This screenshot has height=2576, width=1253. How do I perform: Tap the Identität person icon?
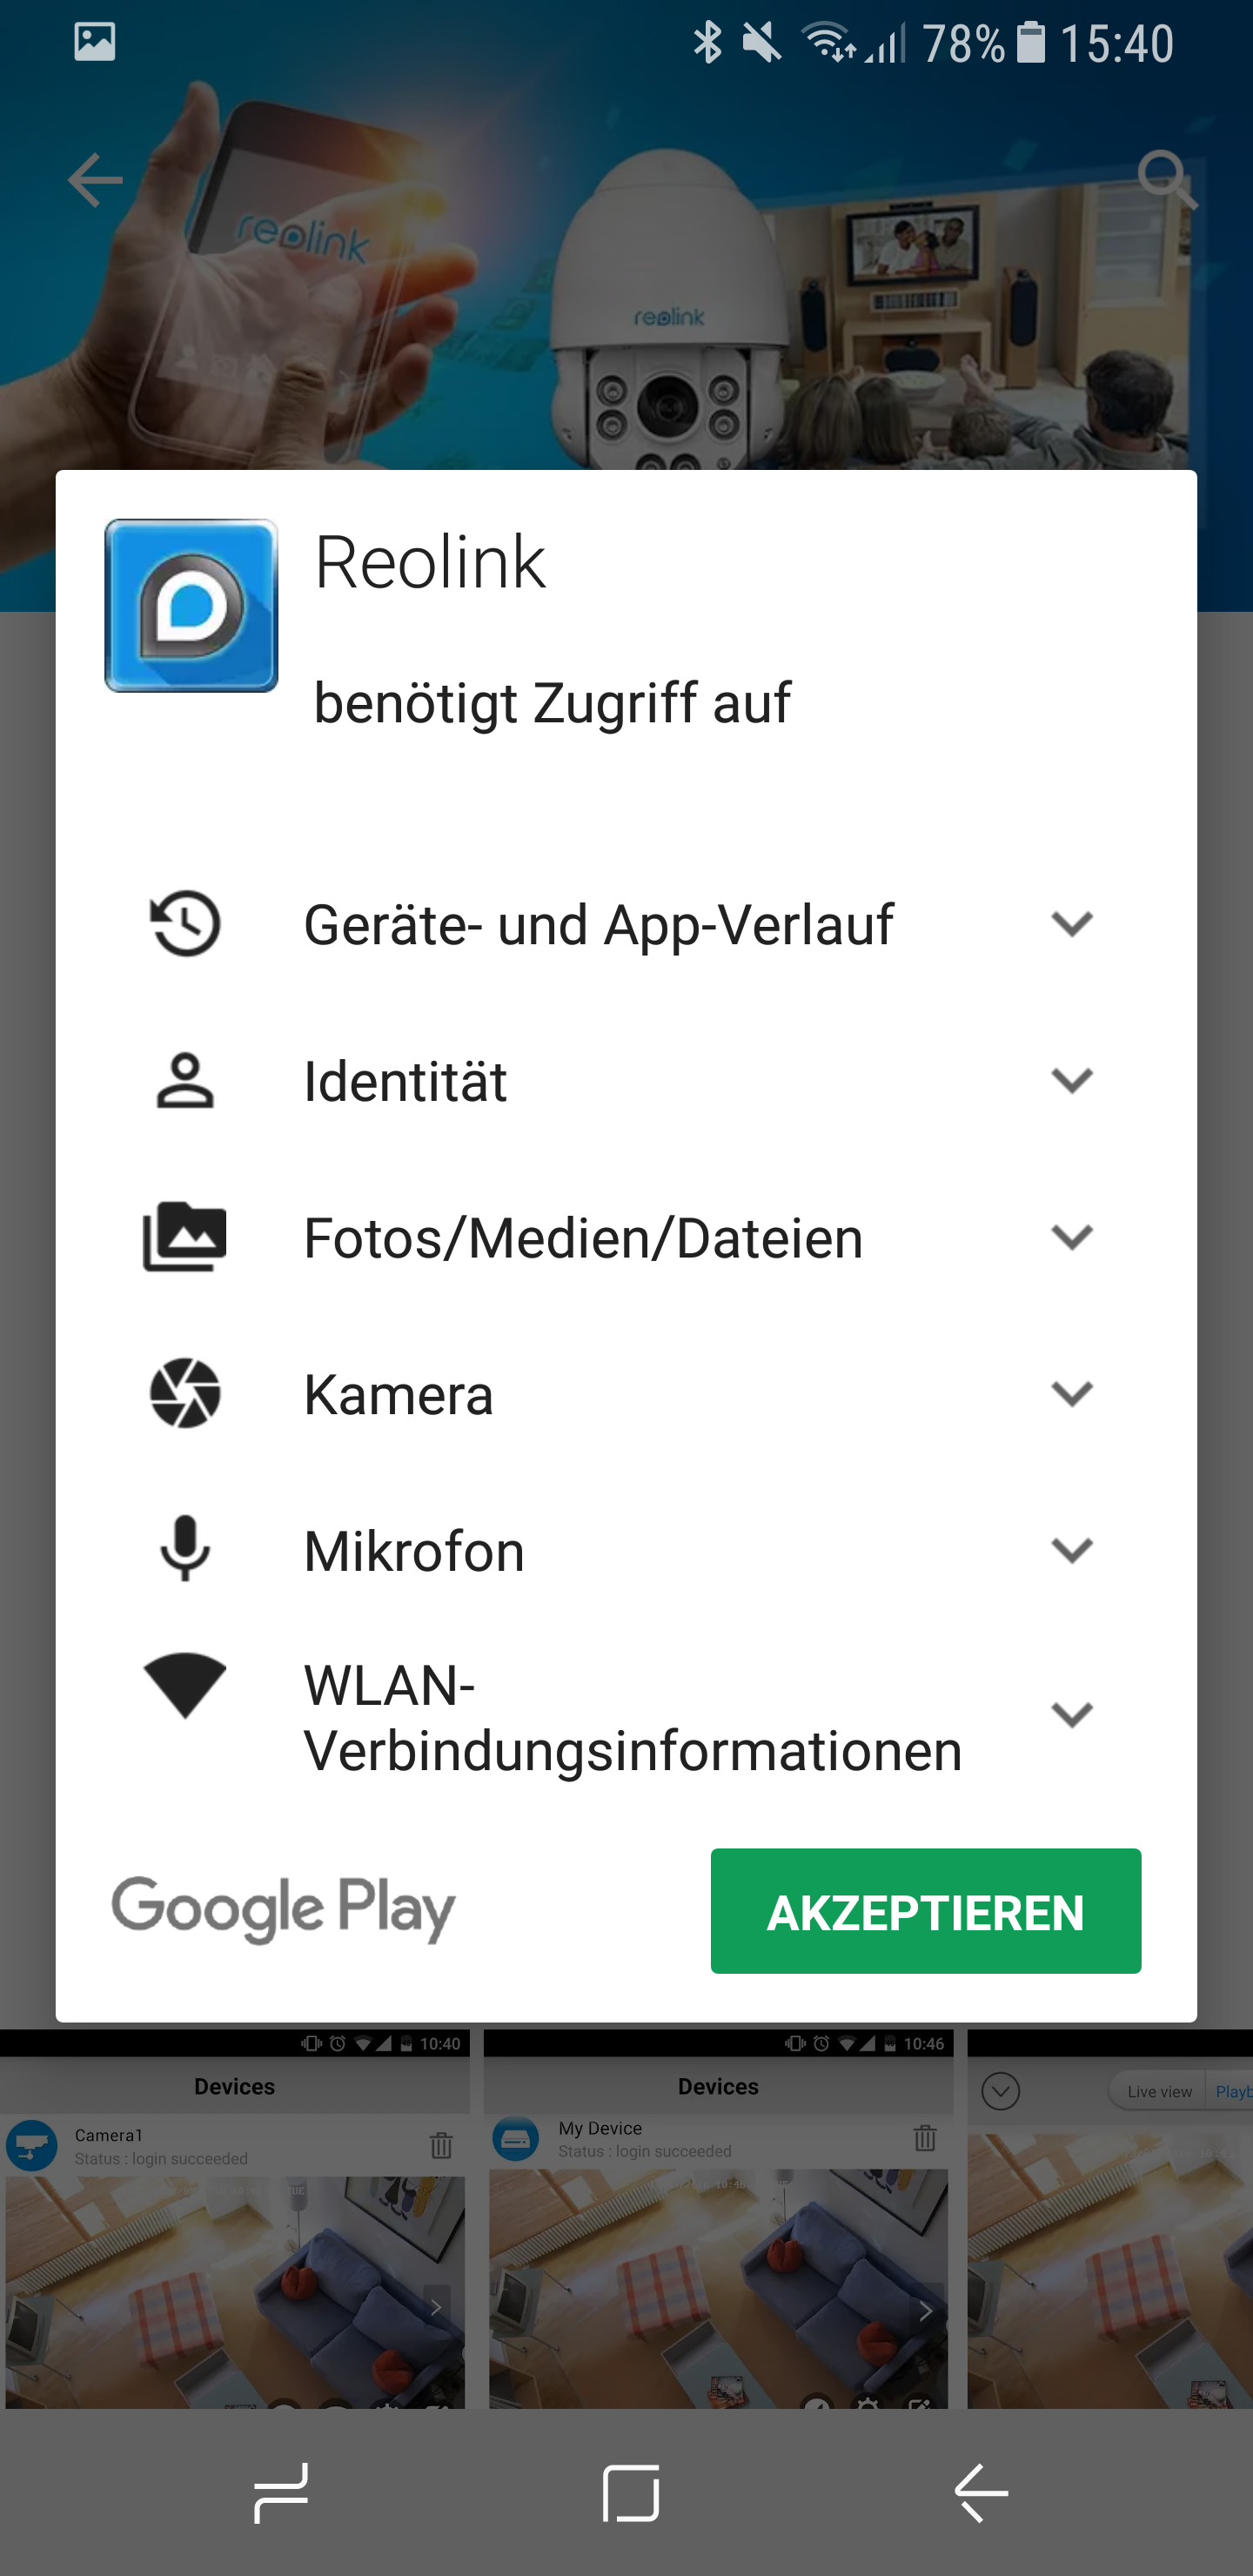[185, 1080]
